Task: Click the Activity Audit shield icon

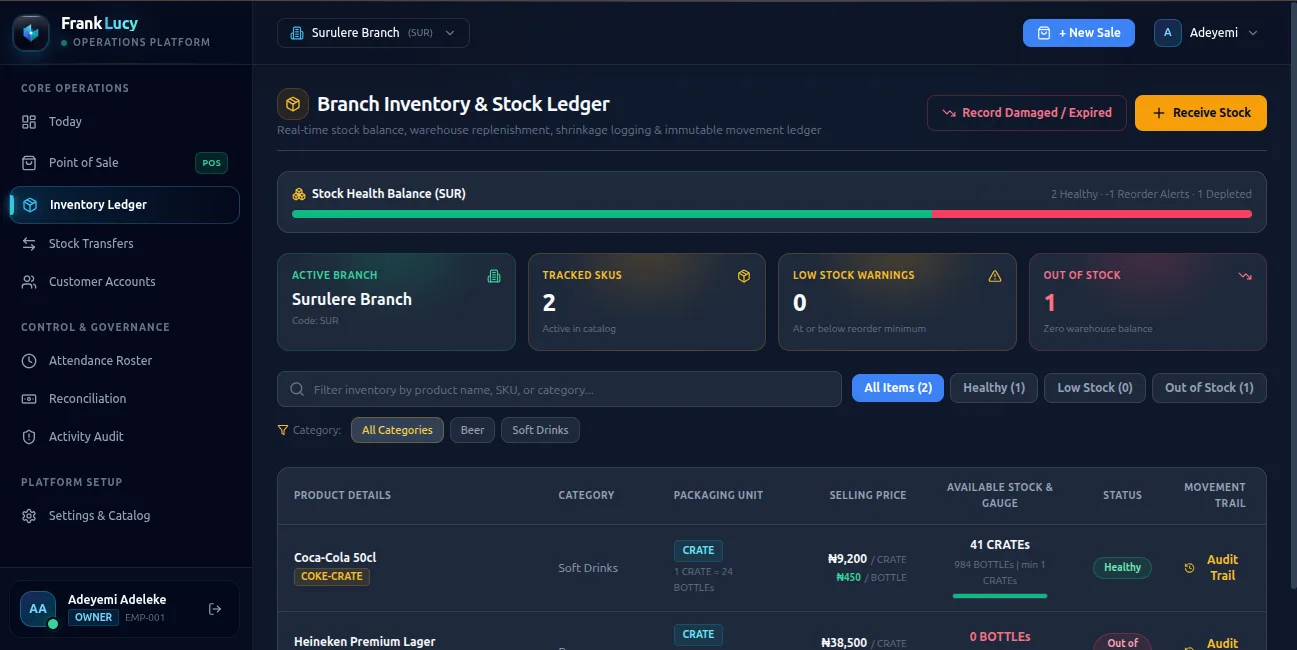Action: click(x=29, y=437)
